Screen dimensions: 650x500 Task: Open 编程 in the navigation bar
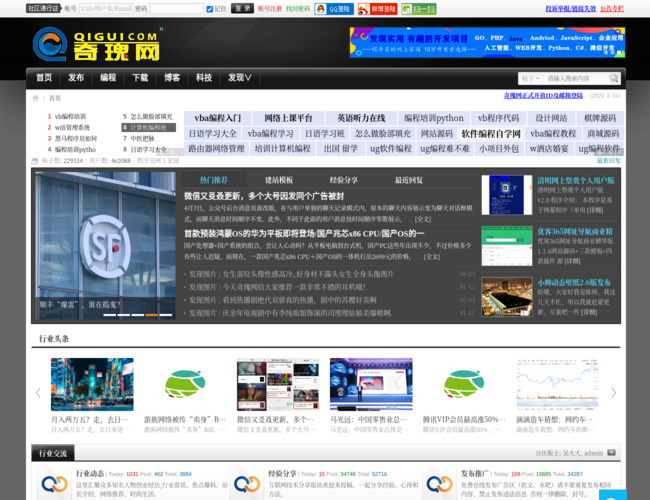[x=108, y=78]
